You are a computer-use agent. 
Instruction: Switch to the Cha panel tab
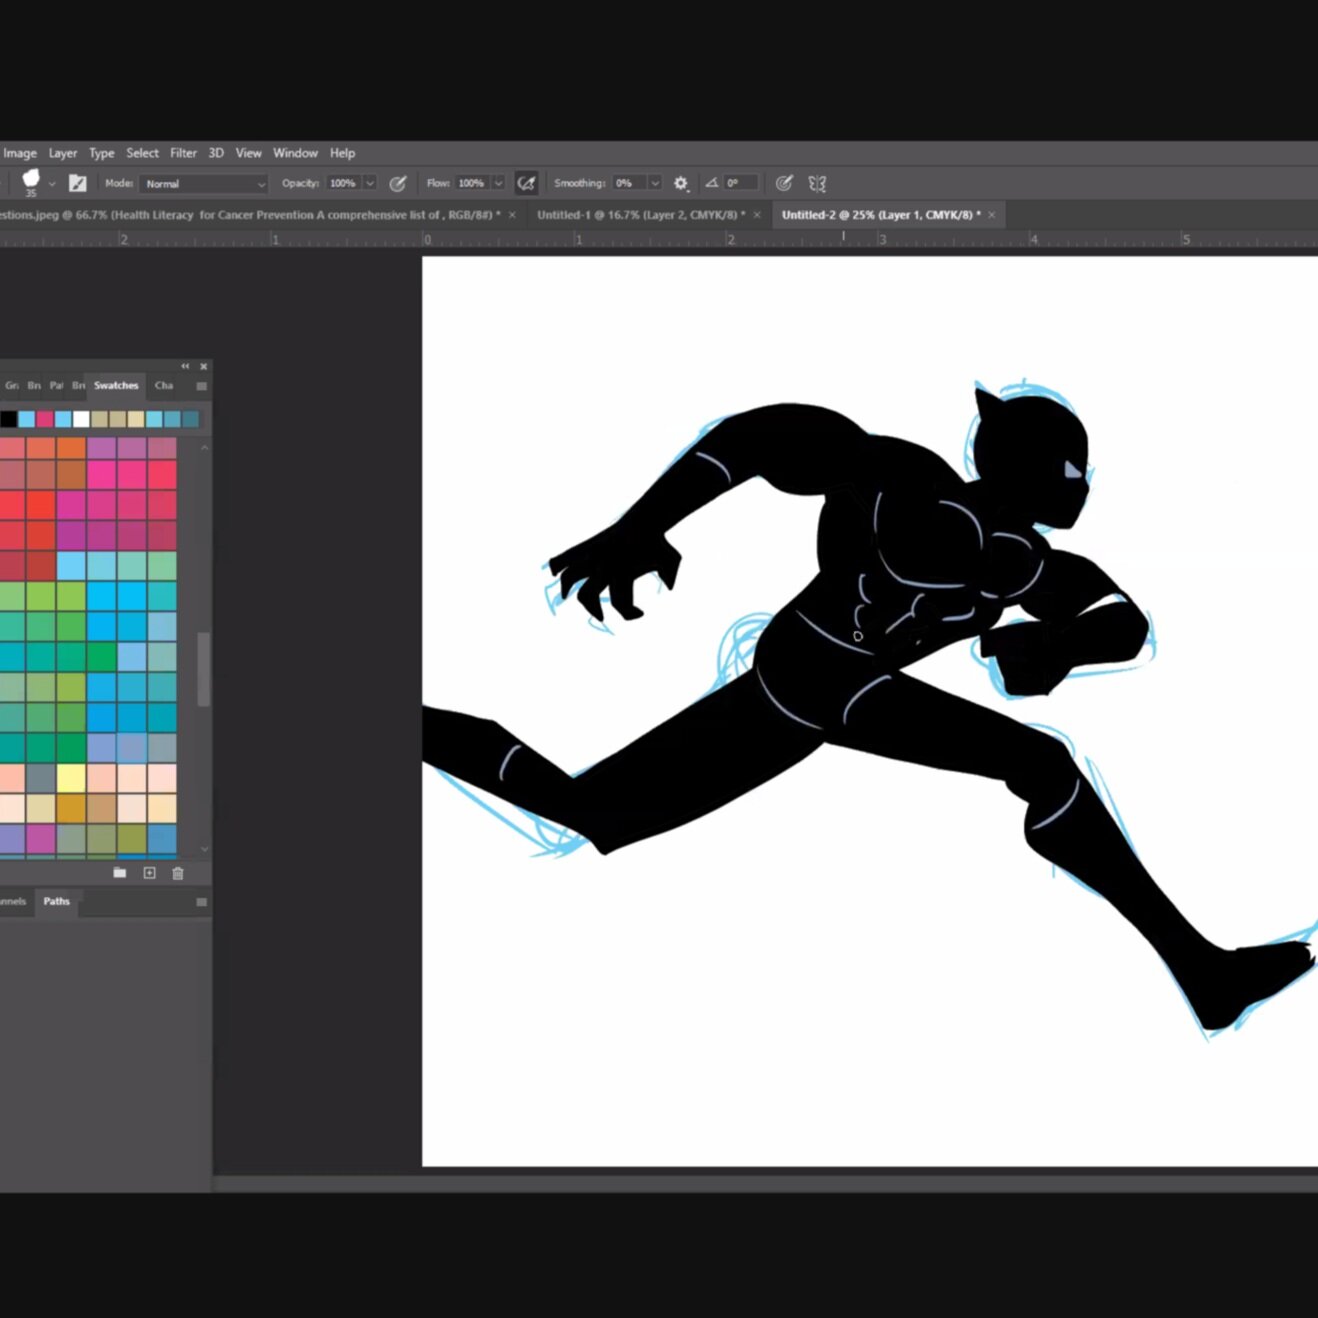[164, 385]
